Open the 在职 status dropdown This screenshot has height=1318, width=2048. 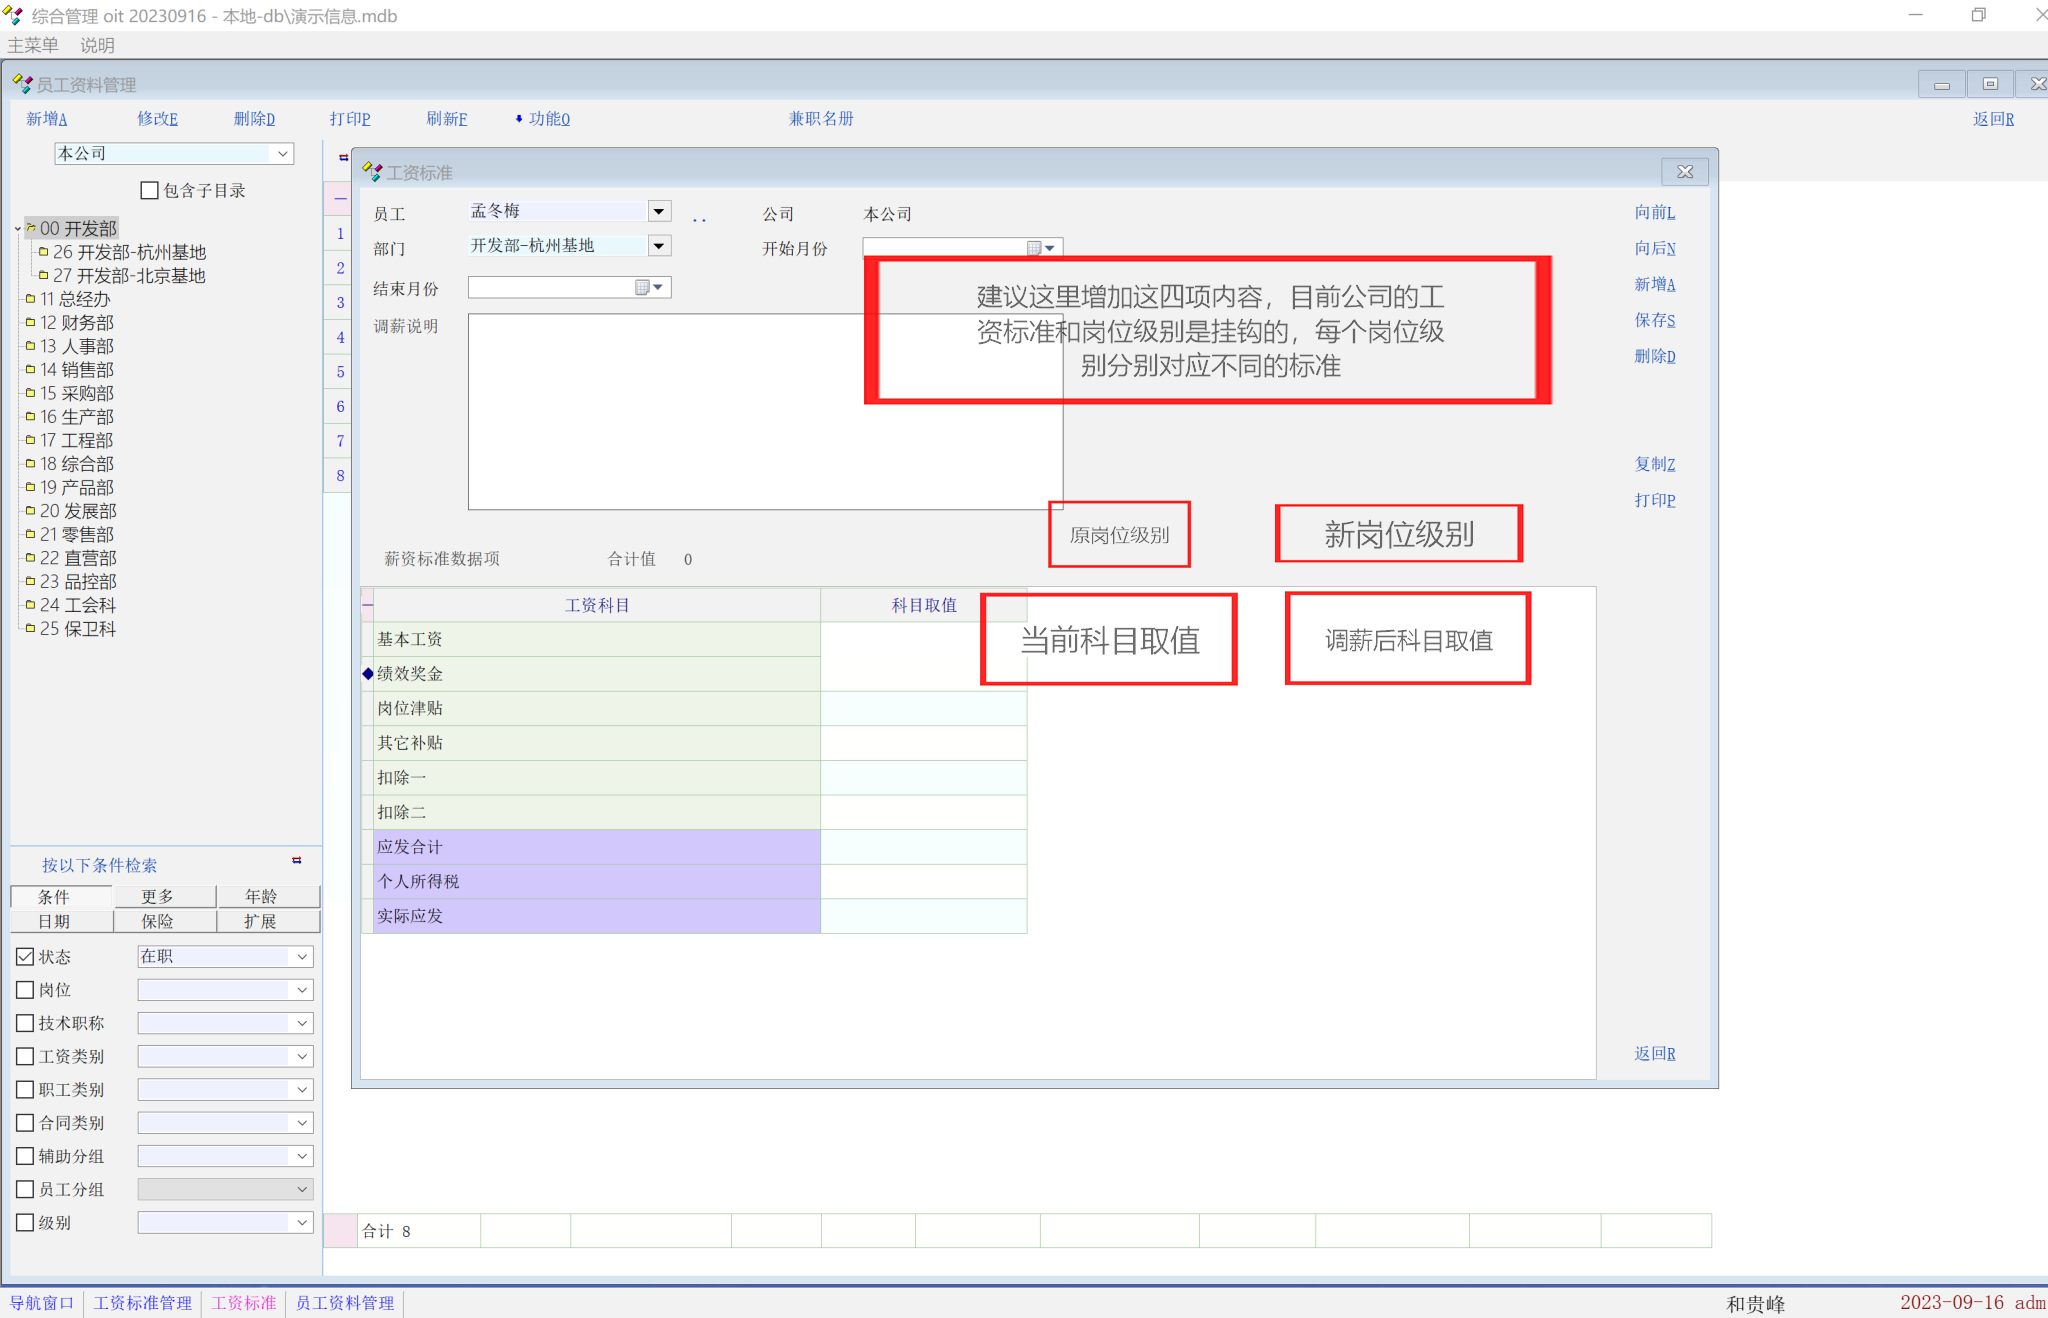coord(301,957)
